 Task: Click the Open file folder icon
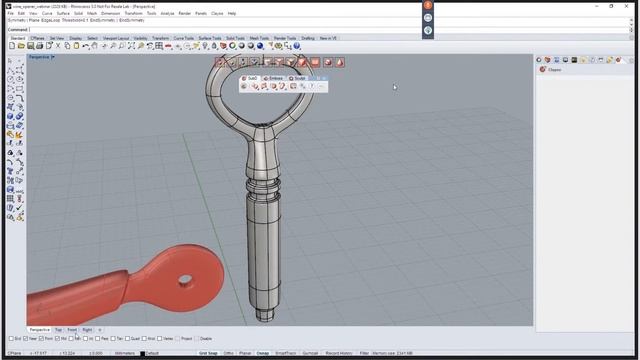pos(21,46)
